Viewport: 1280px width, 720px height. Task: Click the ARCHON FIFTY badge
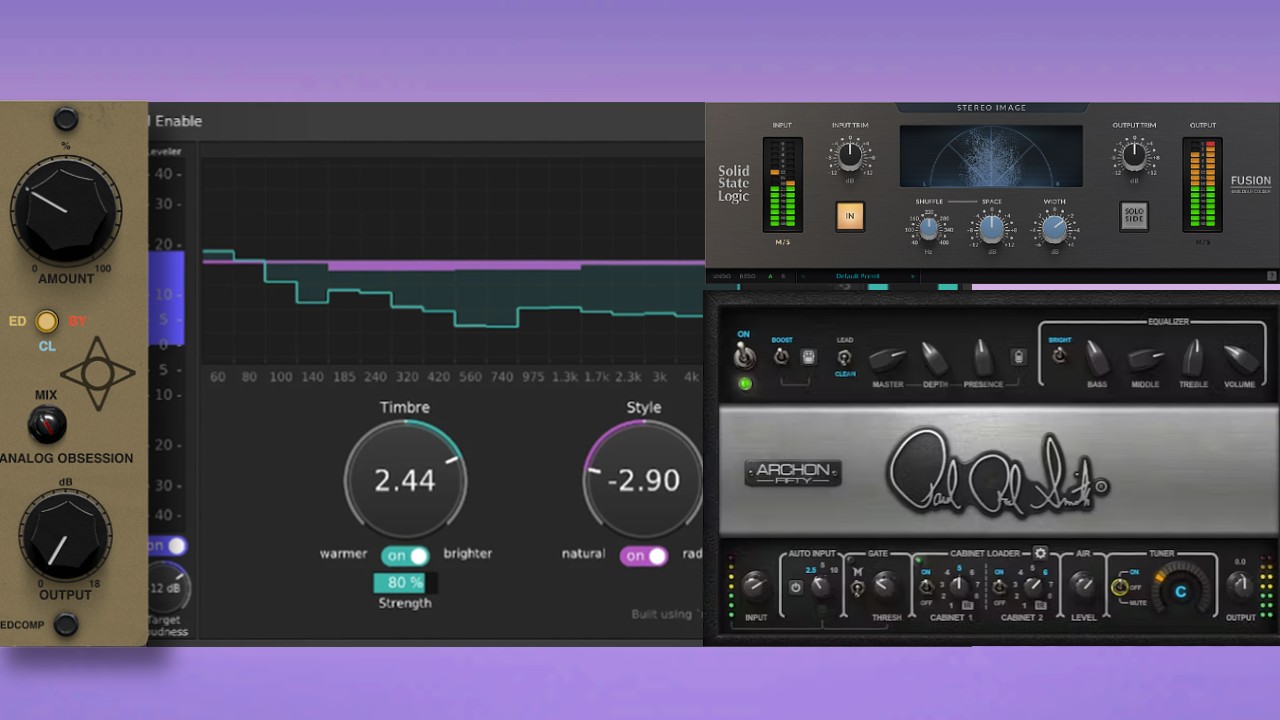(793, 473)
